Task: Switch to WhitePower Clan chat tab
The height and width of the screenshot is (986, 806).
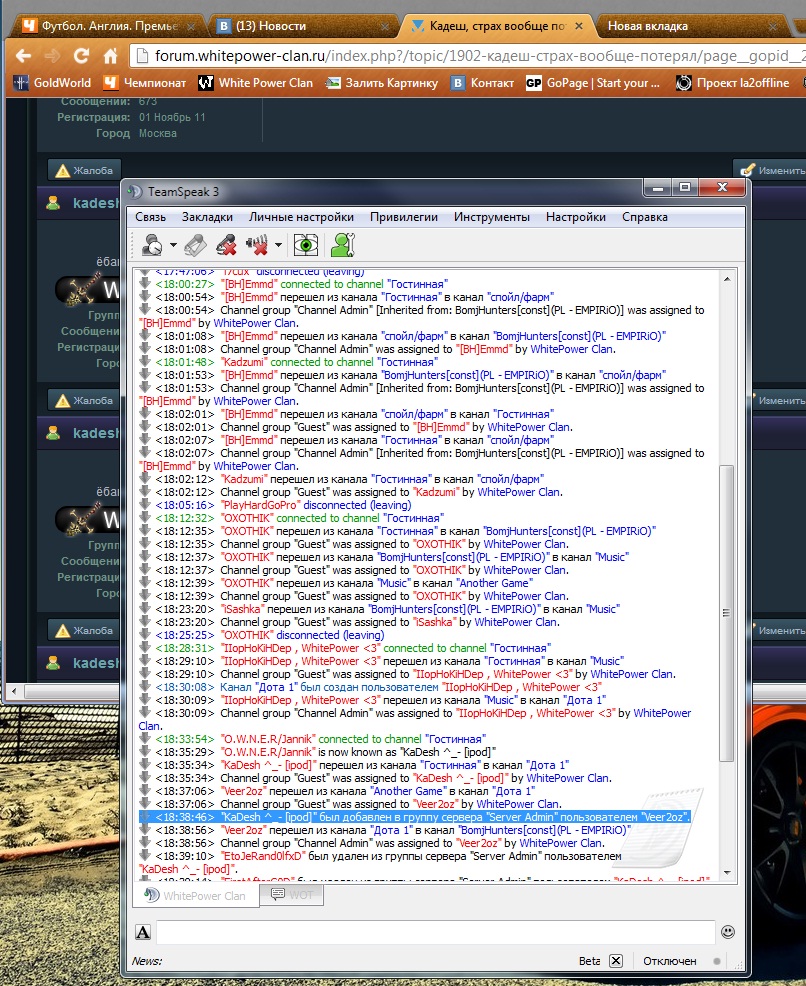Action: pos(196,895)
